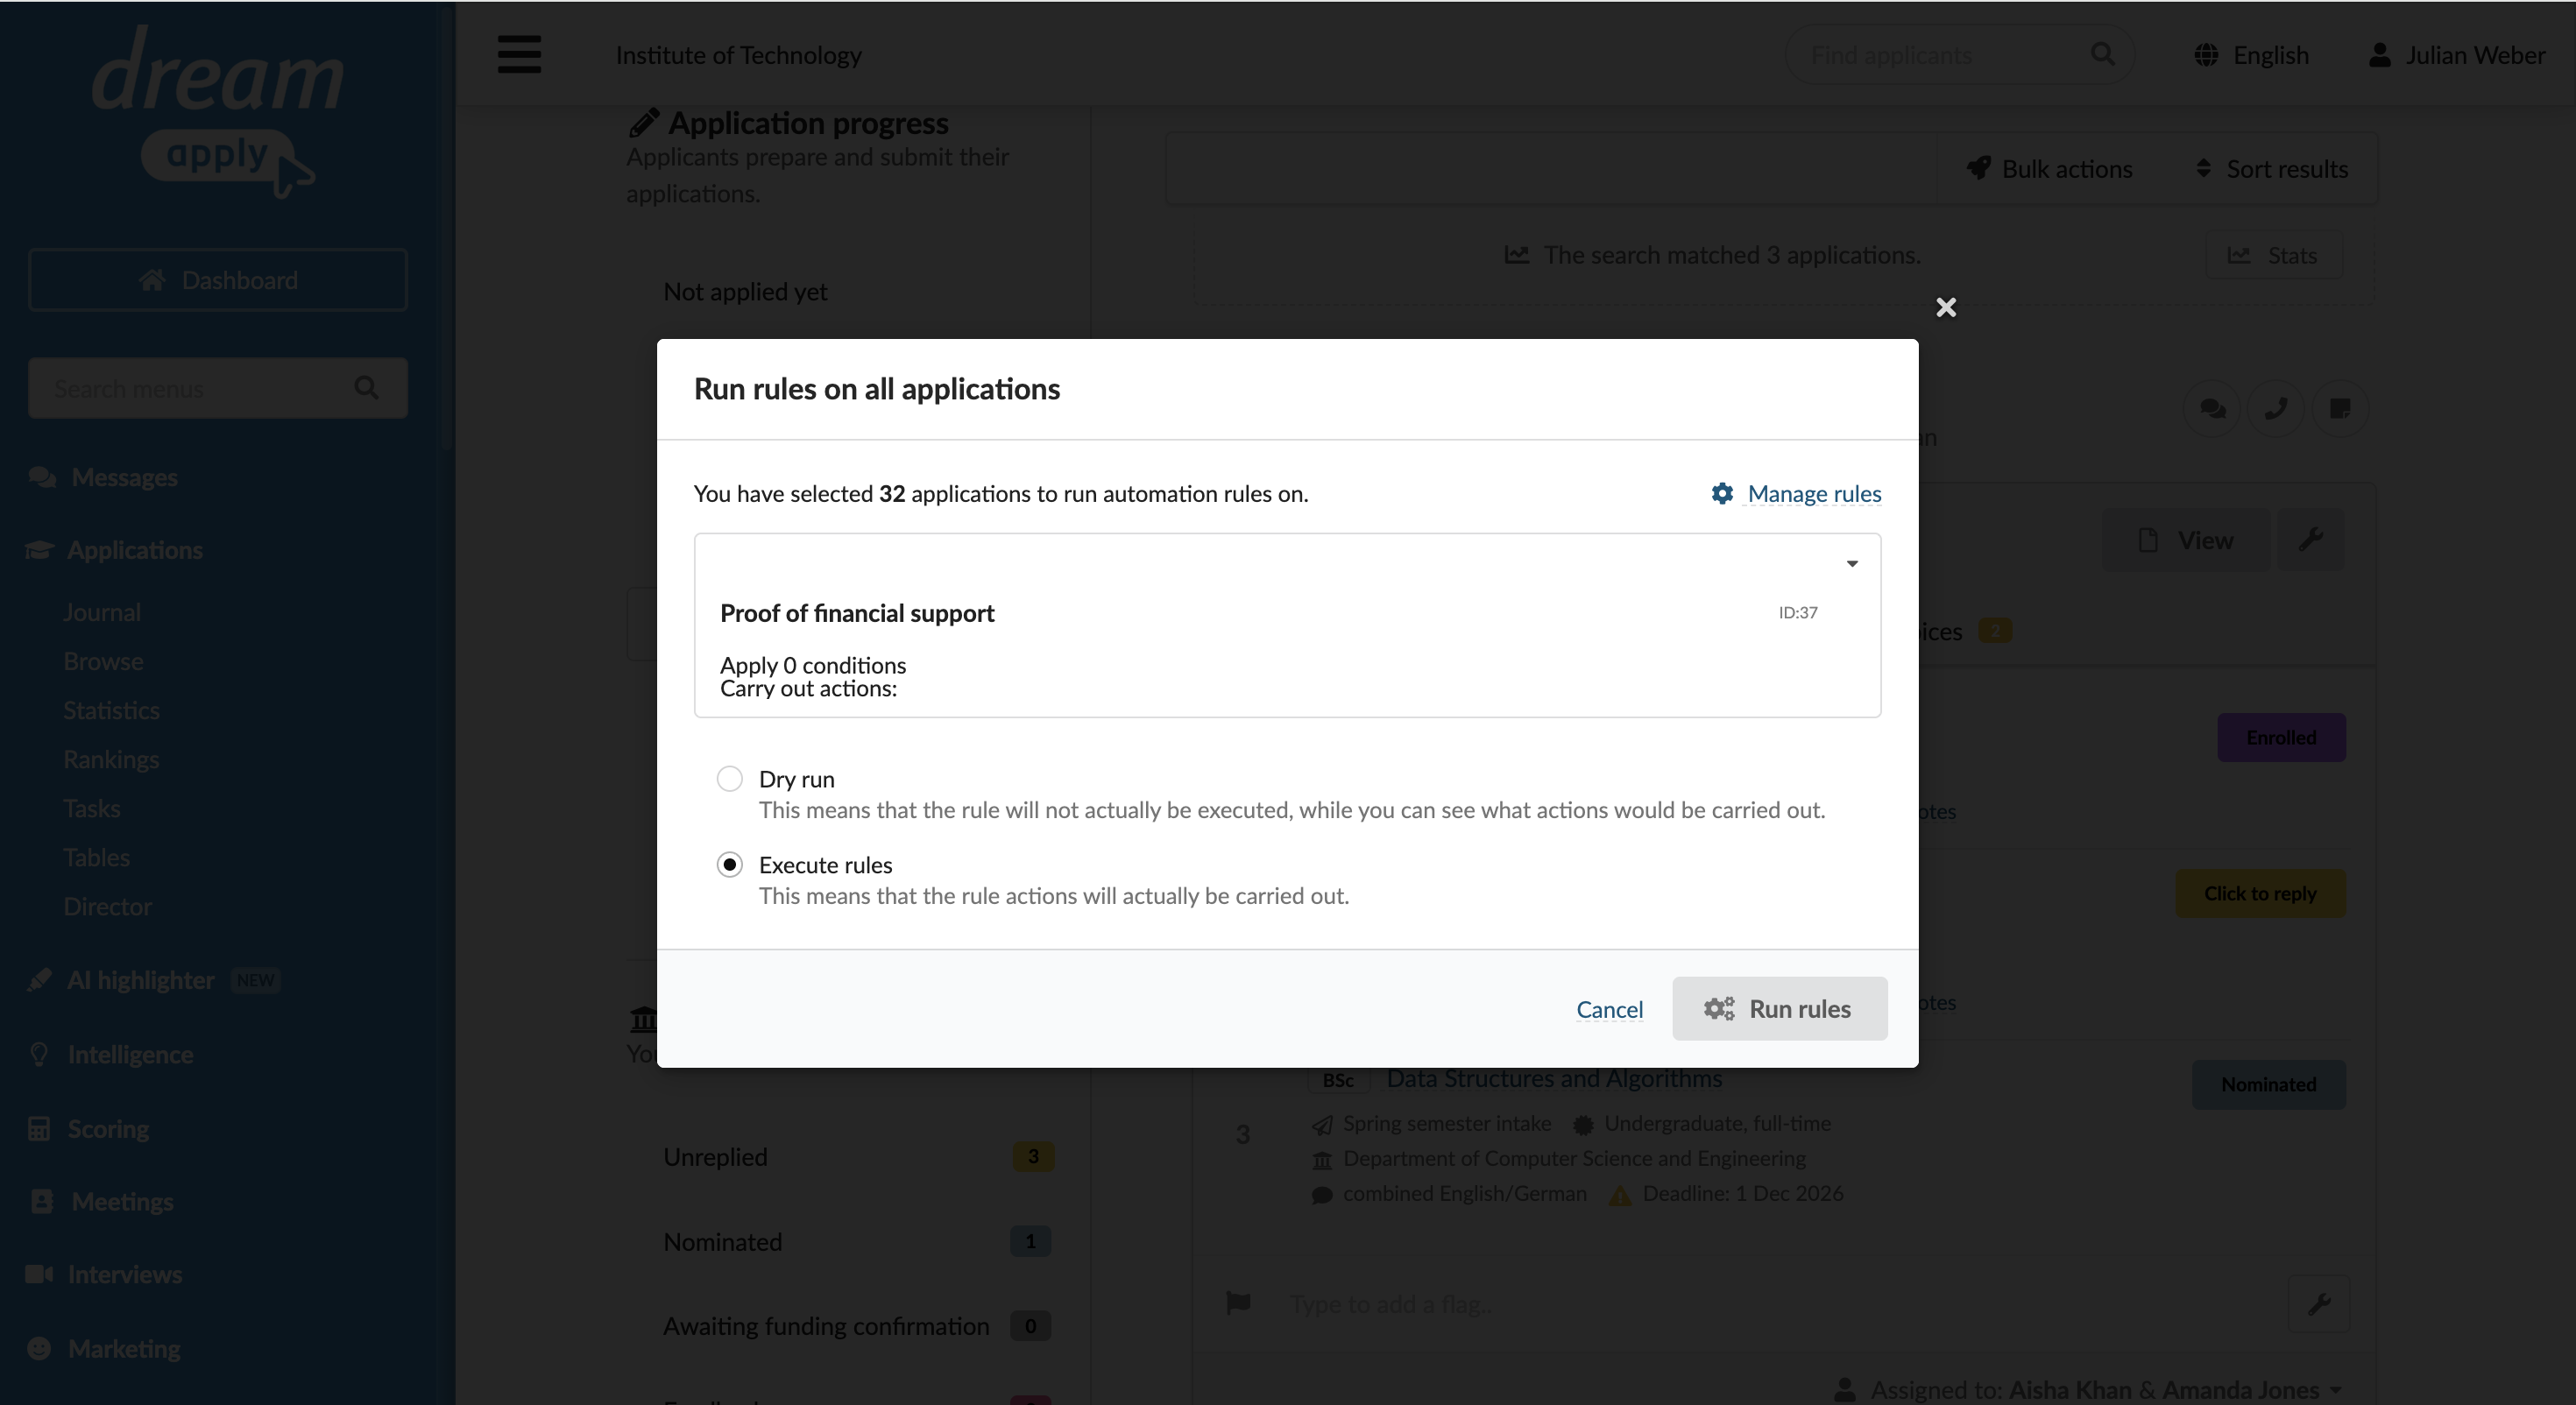Change language from English
The image size is (2576, 1405).
2251,54
